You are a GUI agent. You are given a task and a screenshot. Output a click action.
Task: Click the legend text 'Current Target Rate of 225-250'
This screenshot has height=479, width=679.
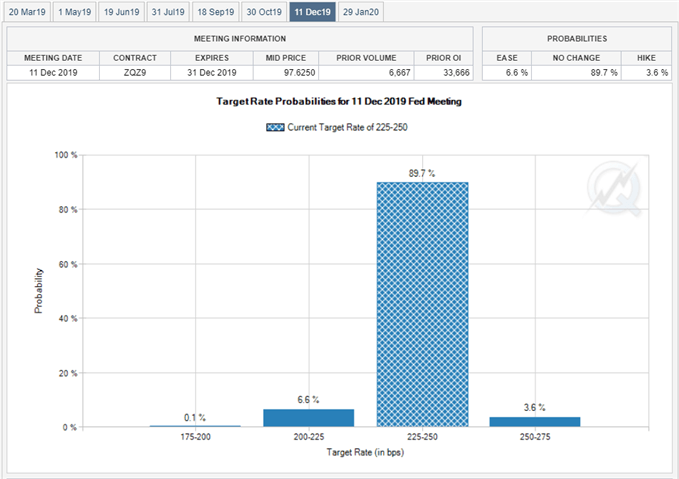pyautogui.click(x=347, y=127)
